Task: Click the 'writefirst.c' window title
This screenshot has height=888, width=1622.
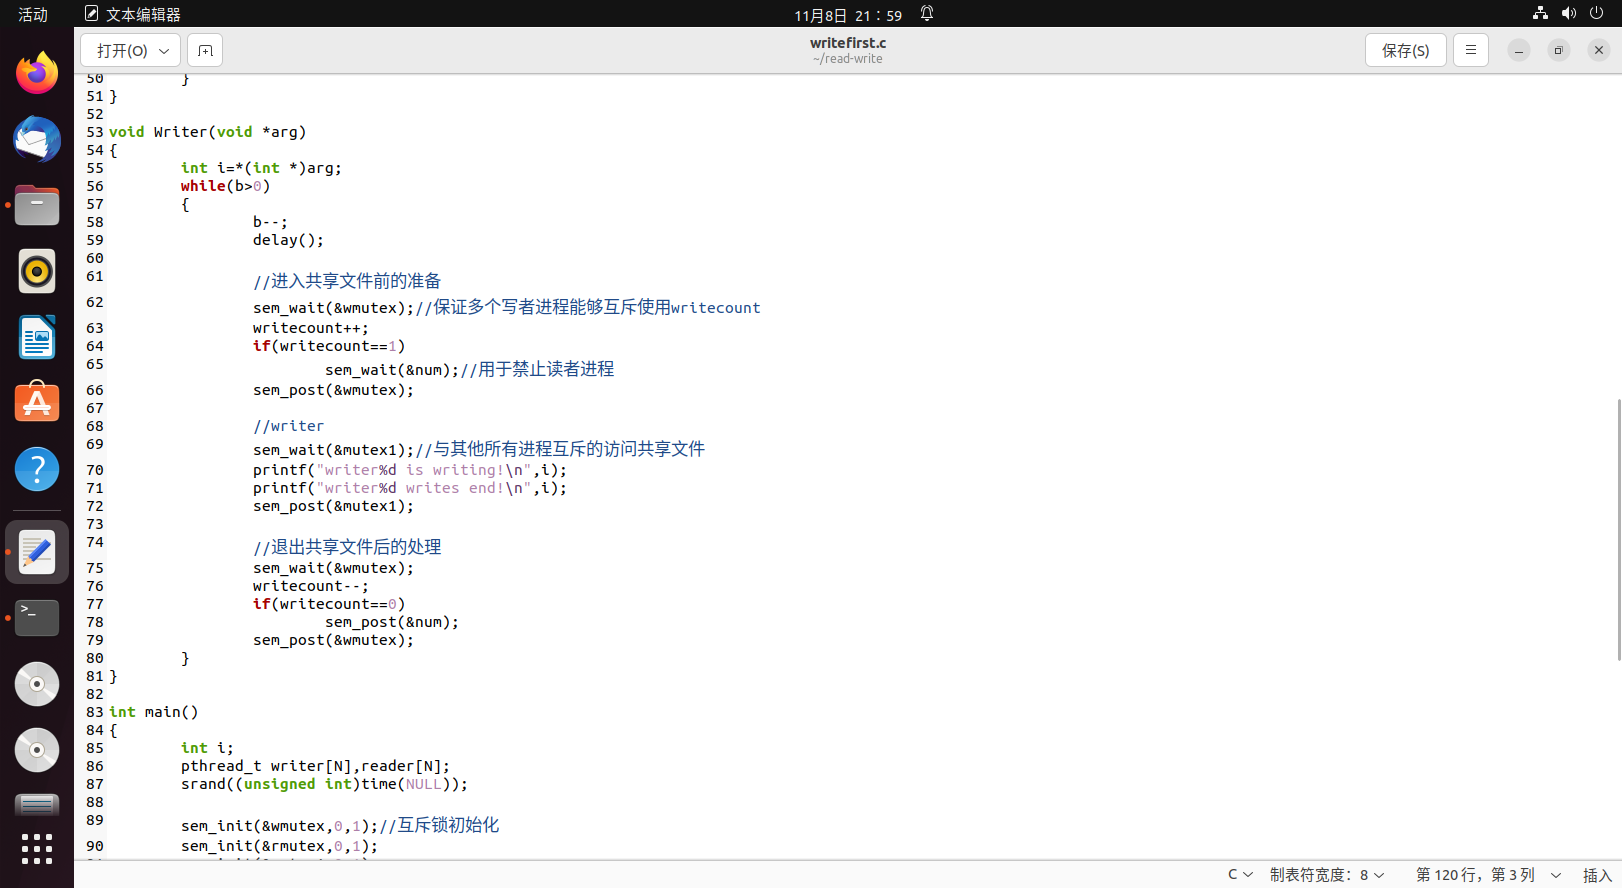Action: (848, 43)
